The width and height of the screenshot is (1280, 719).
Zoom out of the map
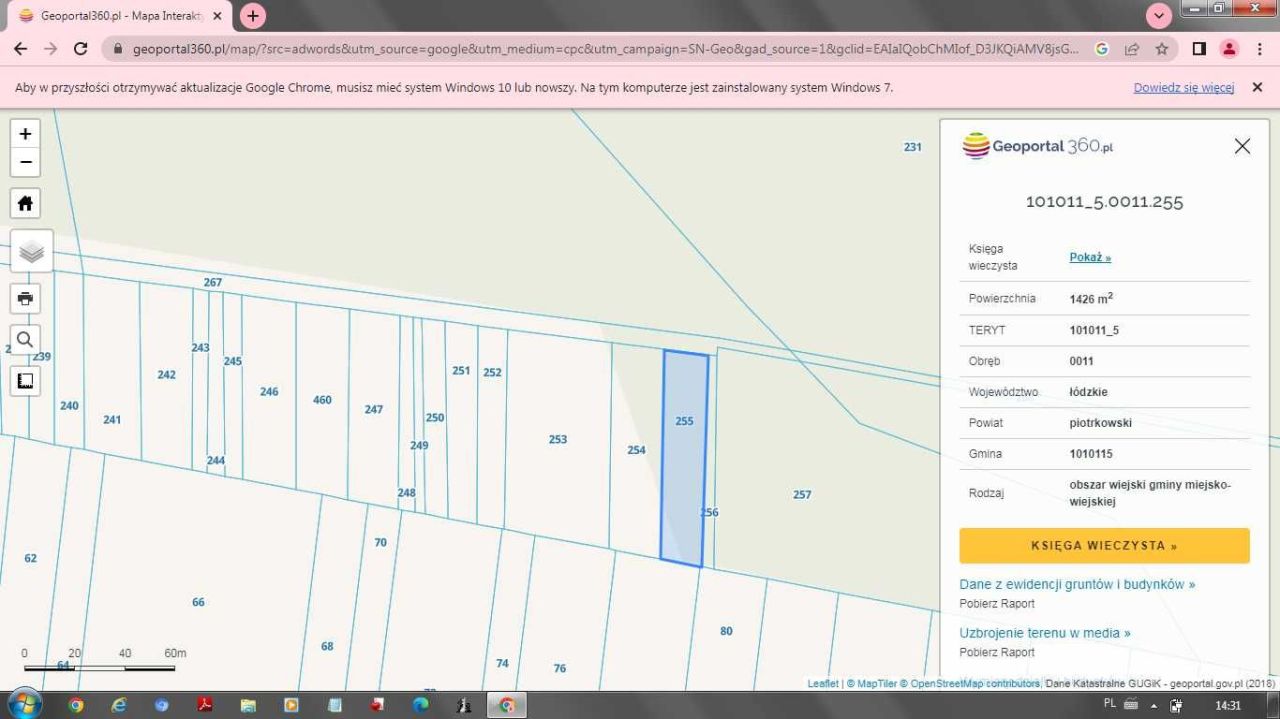point(25,162)
